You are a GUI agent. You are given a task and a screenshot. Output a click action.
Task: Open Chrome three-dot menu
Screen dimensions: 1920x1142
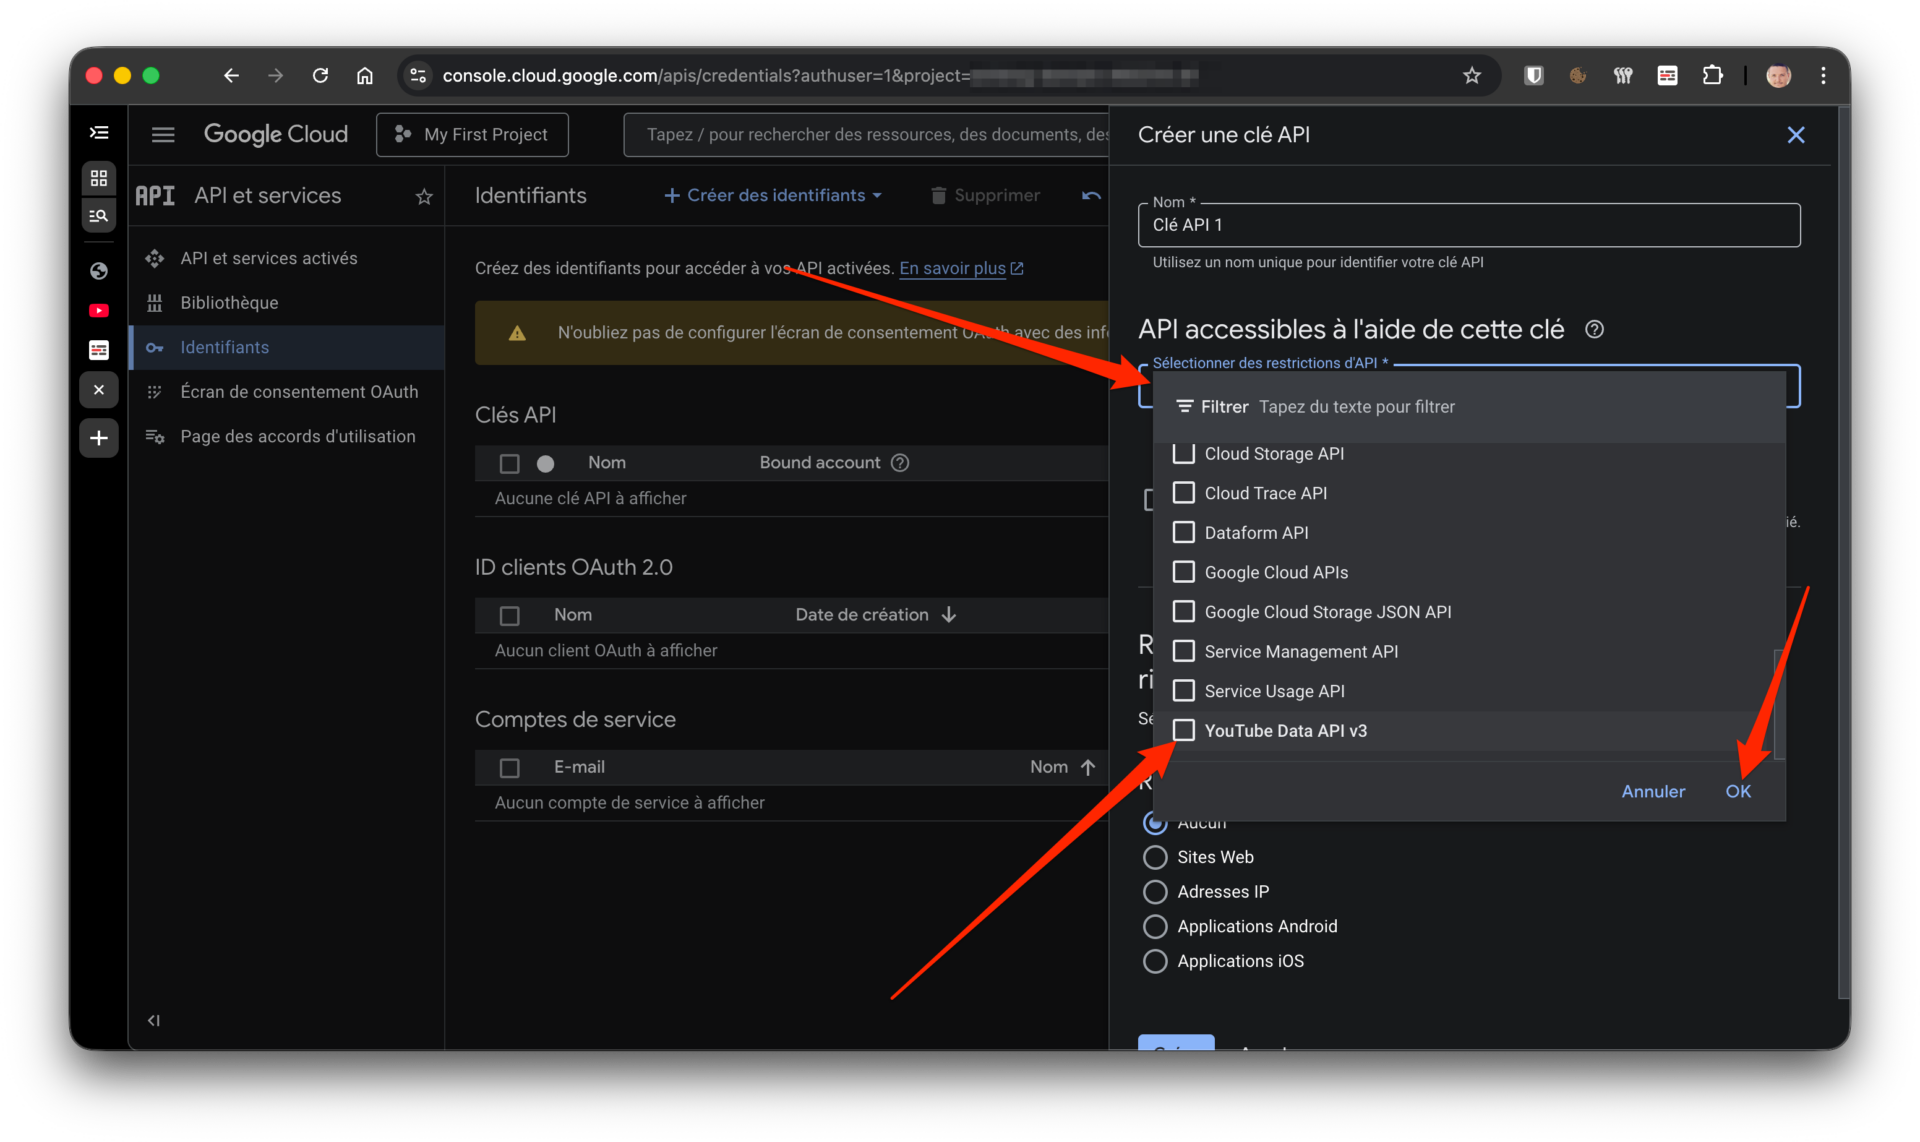click(x=1823, y=76)
